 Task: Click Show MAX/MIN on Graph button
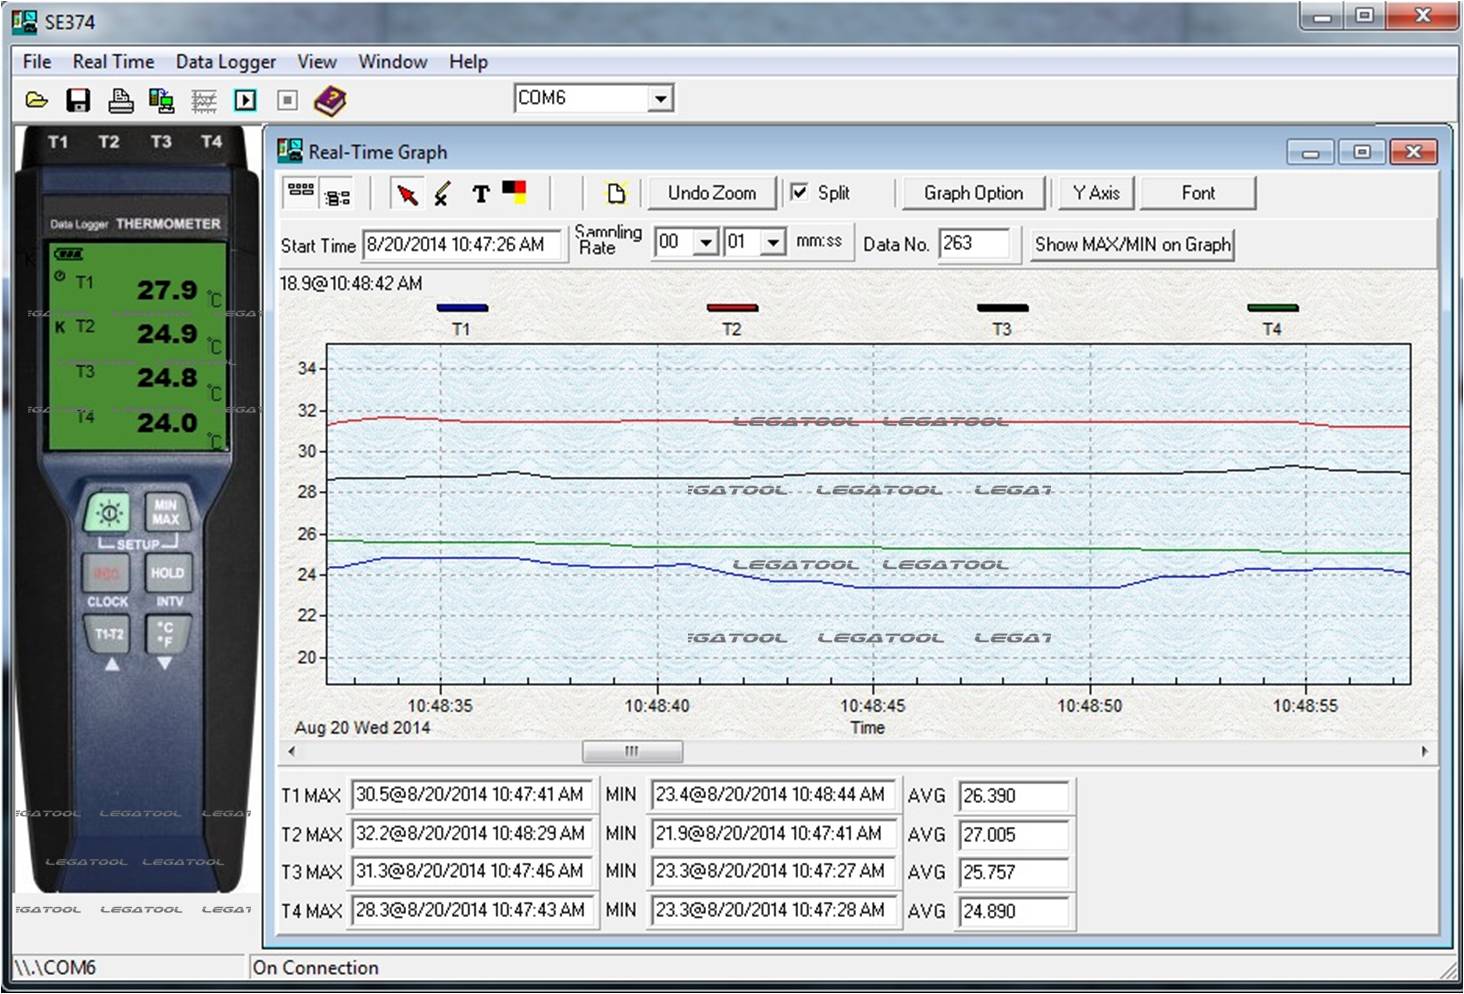coord(1132,245)
